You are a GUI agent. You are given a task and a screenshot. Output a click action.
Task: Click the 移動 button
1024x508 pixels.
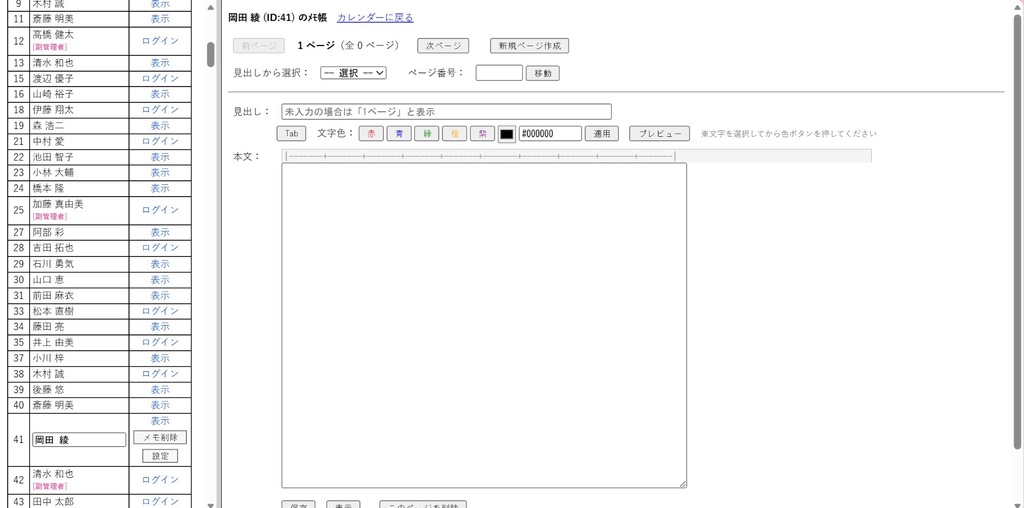pos(543,73)
